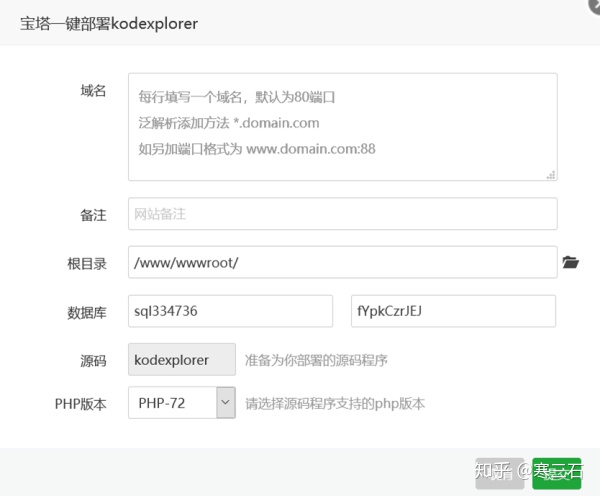This screenshot has width=600, height=496.
Task: Click the 备注 label
Action: click(93, 215)
